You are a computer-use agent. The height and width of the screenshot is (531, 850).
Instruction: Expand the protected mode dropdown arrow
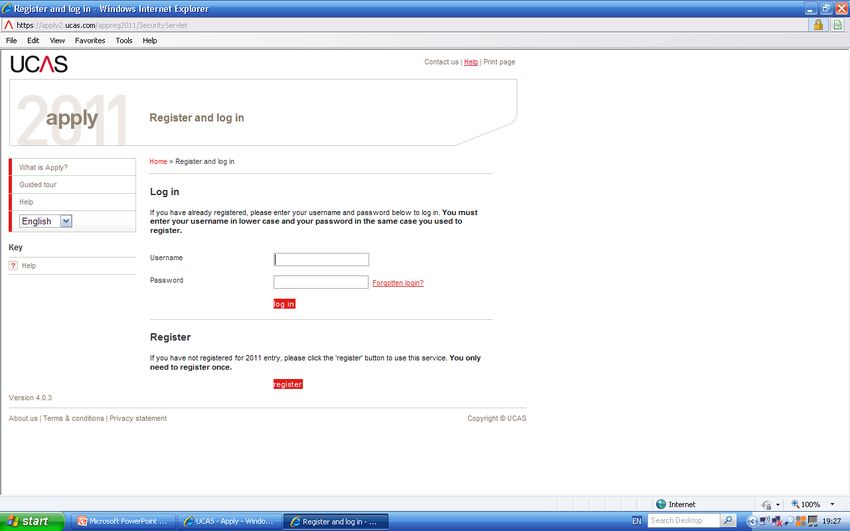click(x=778, y=504)
